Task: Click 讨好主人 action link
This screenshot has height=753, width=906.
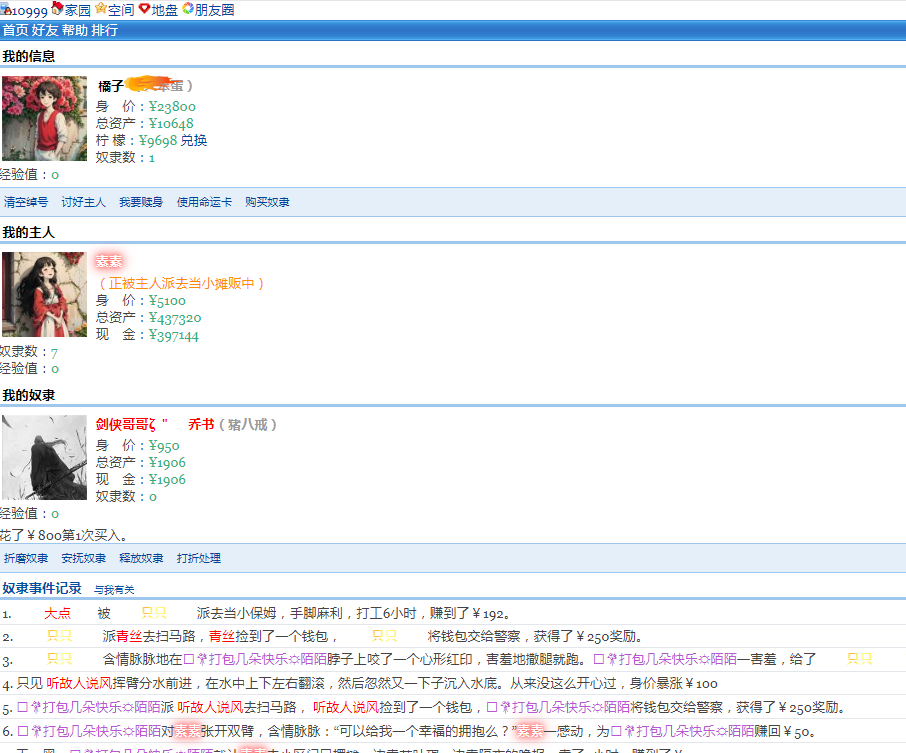Action: 84,202
